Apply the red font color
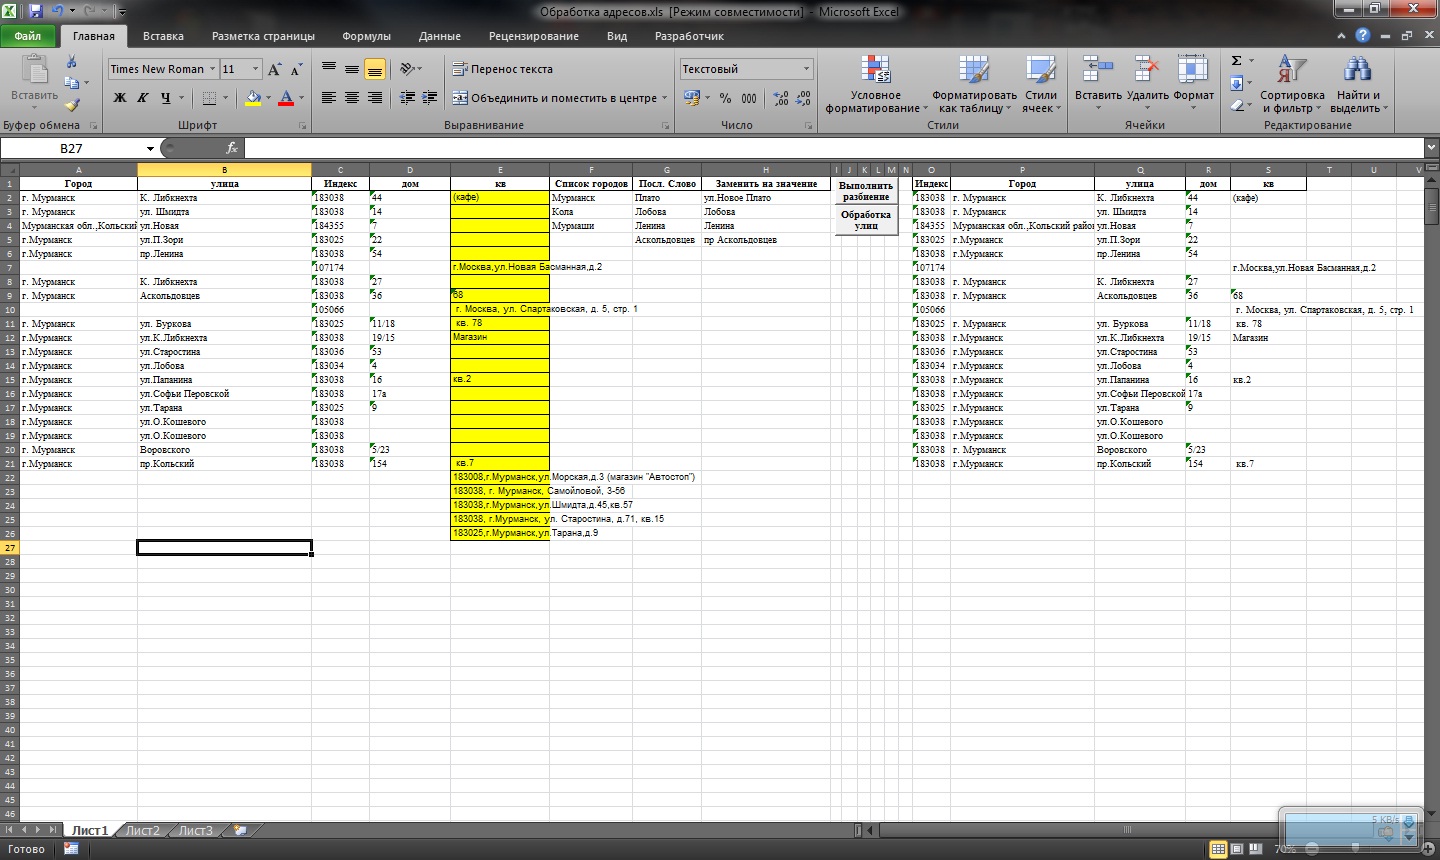 pos(286,98)
